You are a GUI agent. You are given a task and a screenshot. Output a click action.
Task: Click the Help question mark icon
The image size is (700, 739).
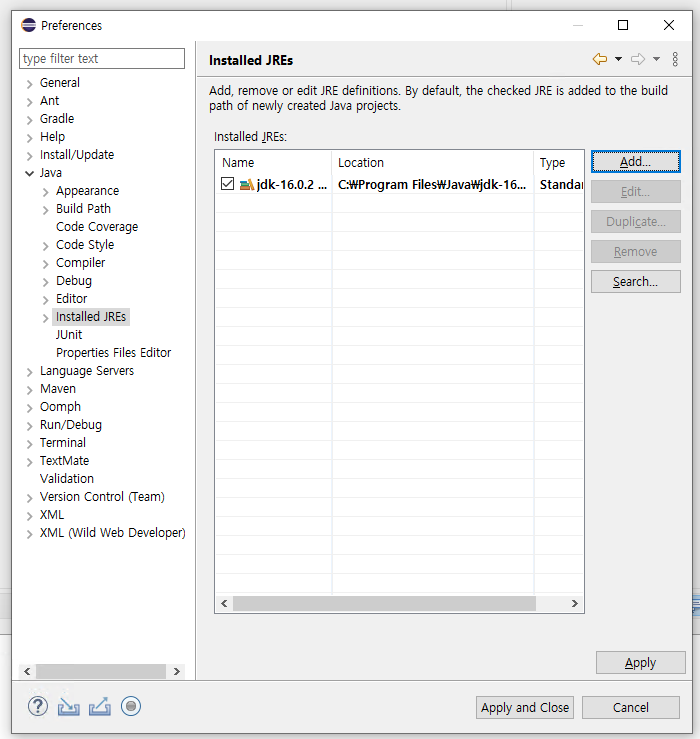pos(37,707)
